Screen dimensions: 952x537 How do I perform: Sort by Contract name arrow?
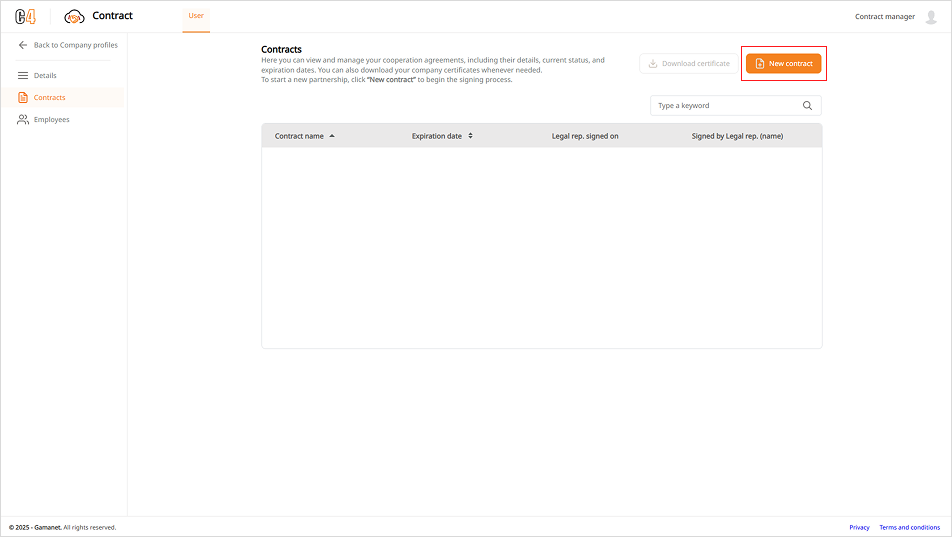332,136
